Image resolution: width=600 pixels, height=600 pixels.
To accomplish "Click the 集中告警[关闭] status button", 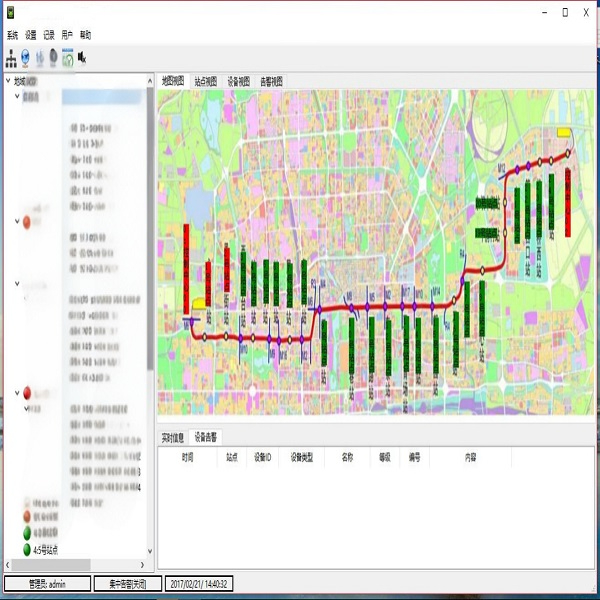I will [x=120, y=583].
